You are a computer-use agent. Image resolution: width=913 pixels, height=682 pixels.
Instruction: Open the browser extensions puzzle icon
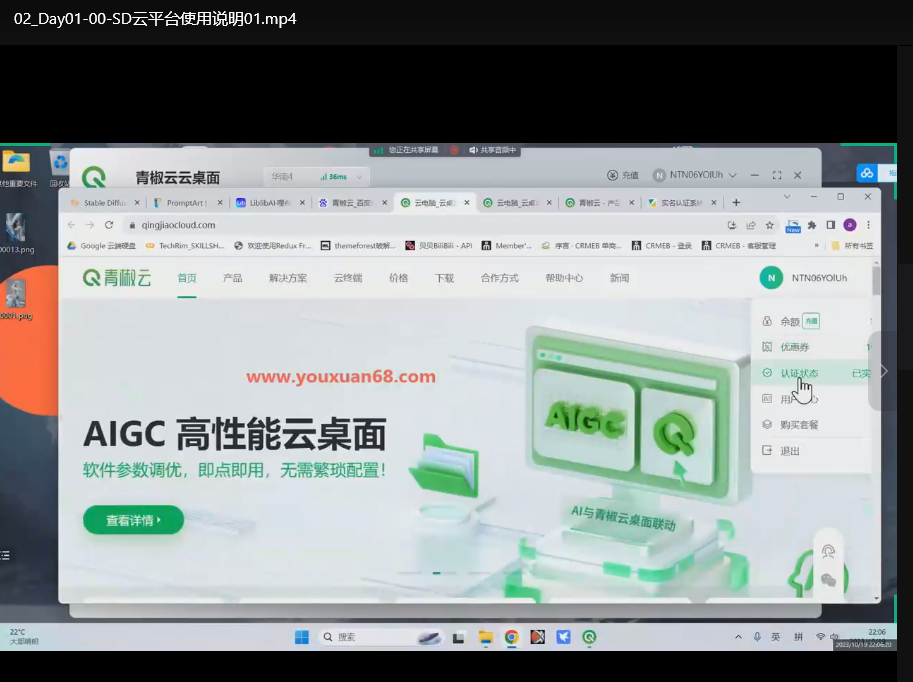[812, 225]
